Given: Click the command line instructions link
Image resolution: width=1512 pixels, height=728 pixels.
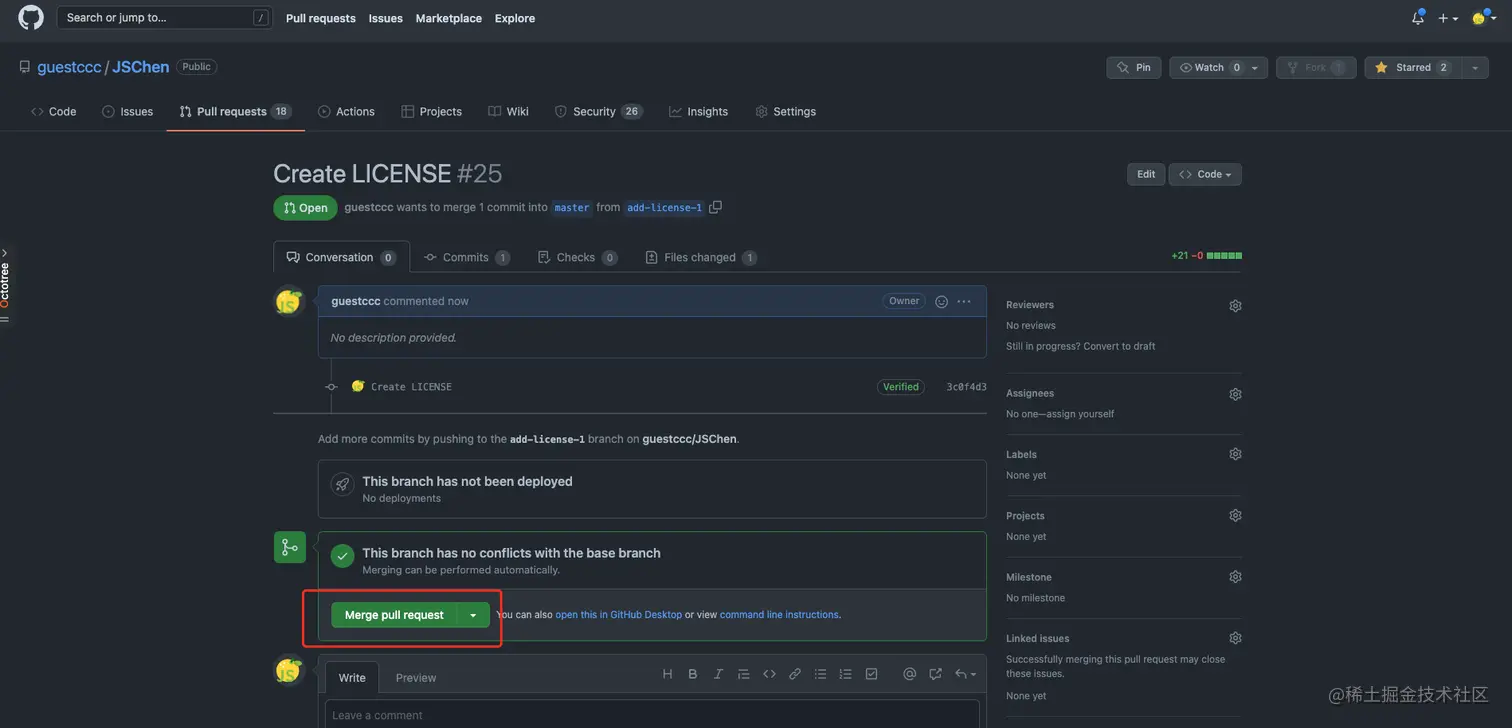Looking at the screenshot, I should click(x=779, y=615).
